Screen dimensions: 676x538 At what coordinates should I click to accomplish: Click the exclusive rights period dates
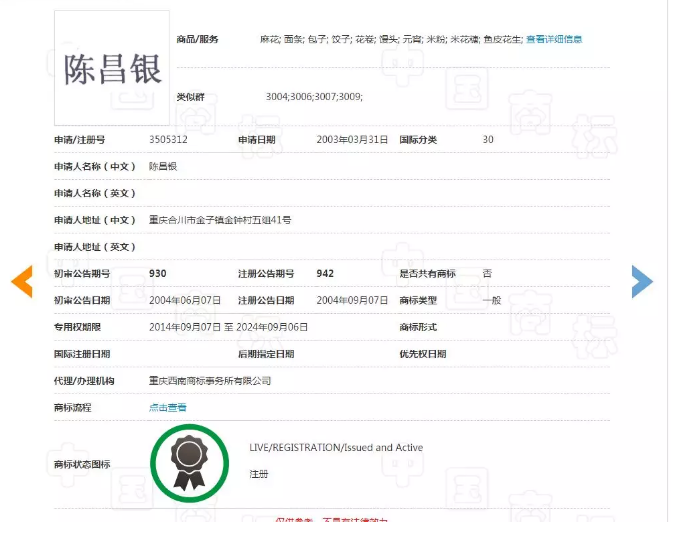pyautogui.click(x=229, y=327)
